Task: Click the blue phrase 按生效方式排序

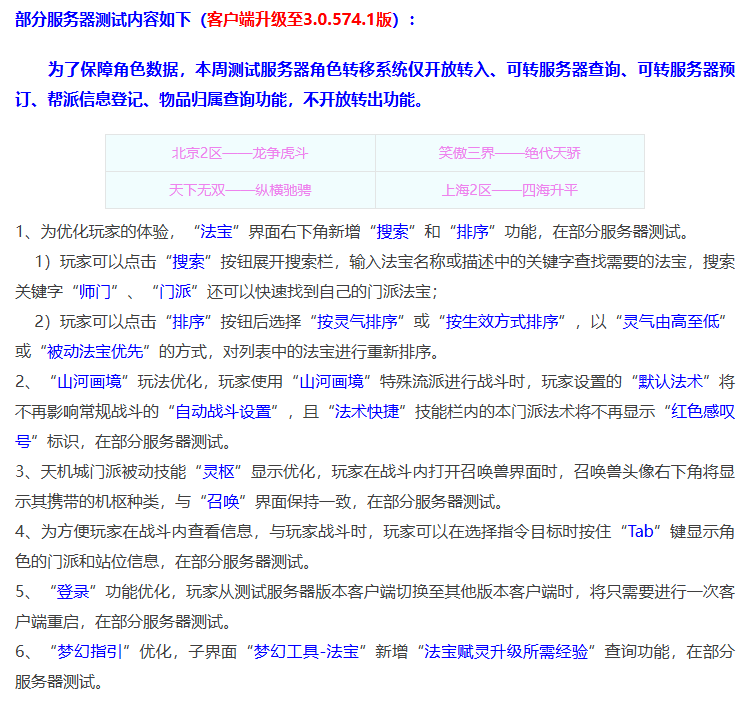Action: point(502,322)
